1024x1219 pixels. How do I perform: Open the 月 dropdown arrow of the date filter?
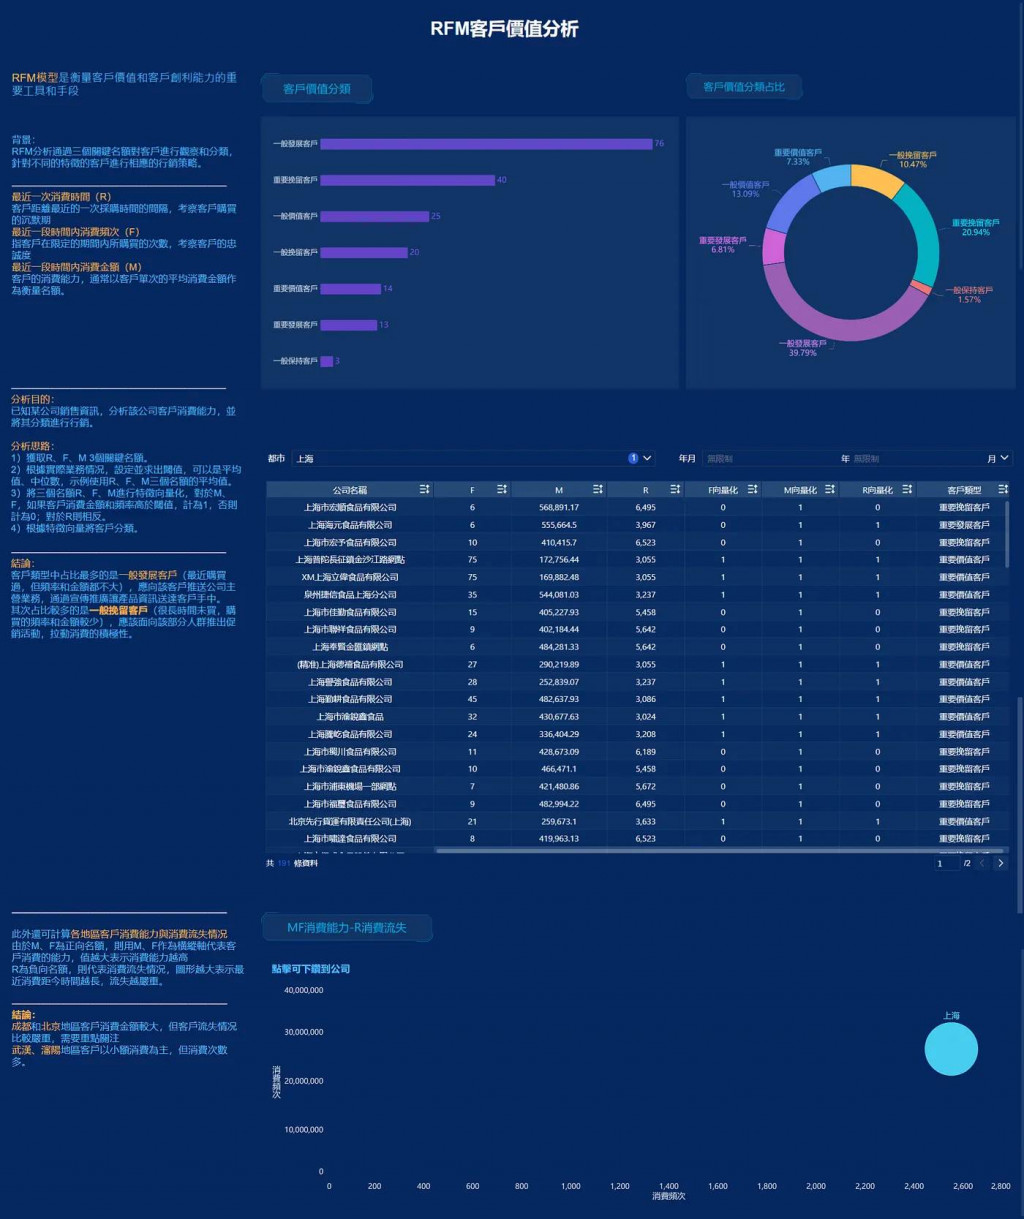[1005, 459]
